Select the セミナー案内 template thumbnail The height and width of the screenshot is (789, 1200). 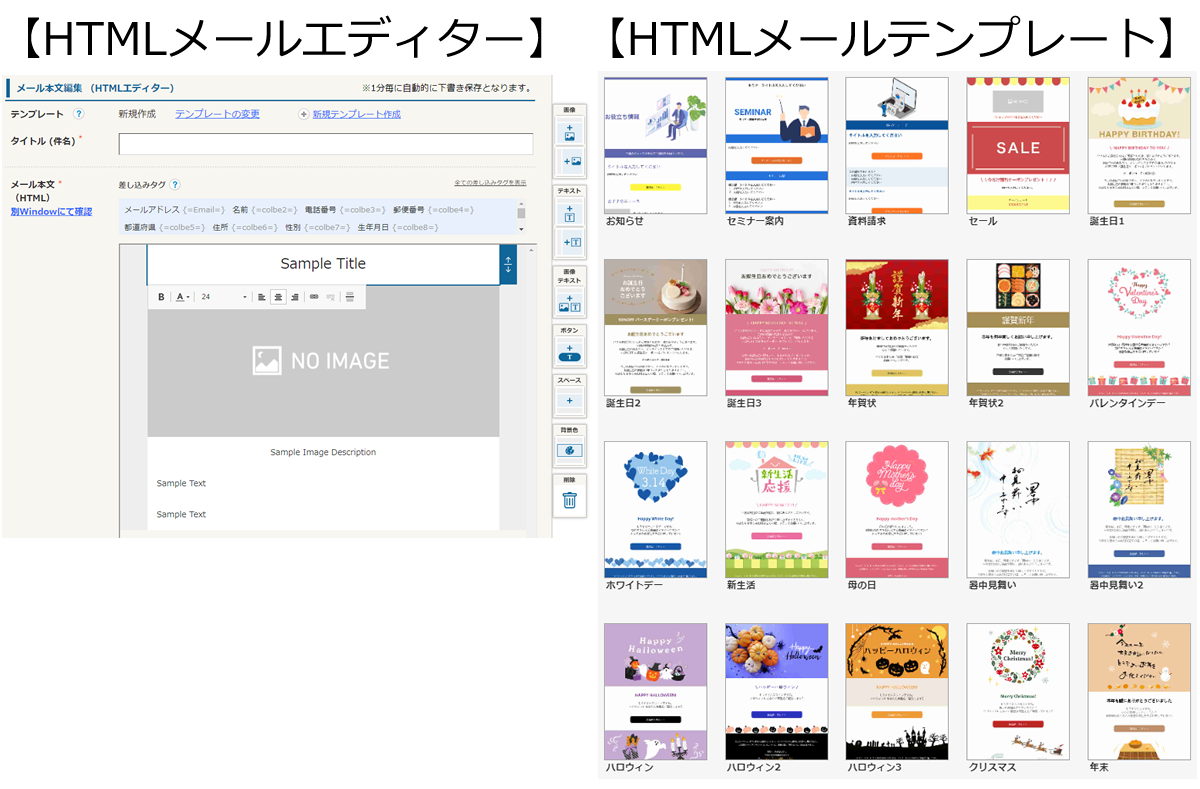pos(777,145)
